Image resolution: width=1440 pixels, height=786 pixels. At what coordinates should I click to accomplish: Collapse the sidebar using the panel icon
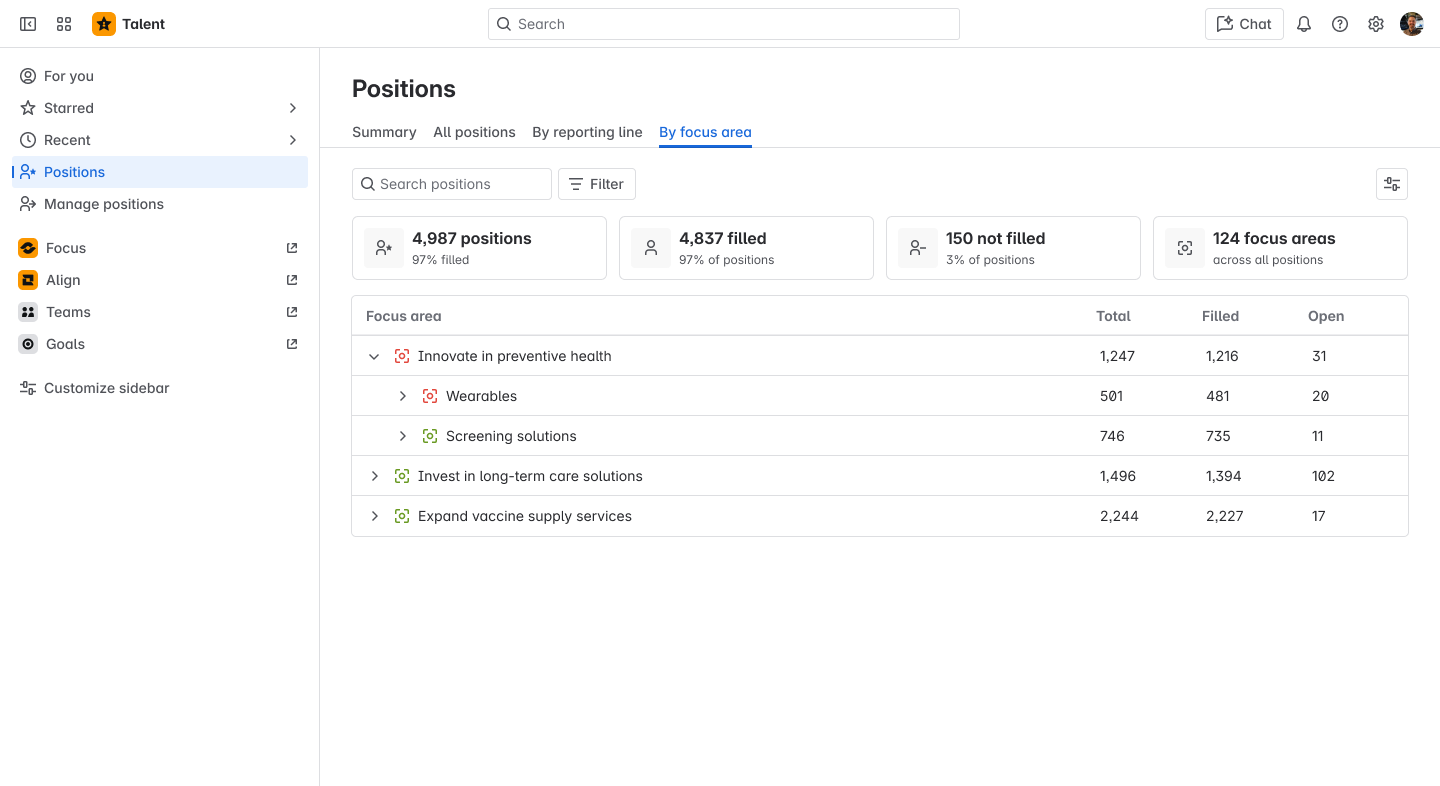coord(28,24)
